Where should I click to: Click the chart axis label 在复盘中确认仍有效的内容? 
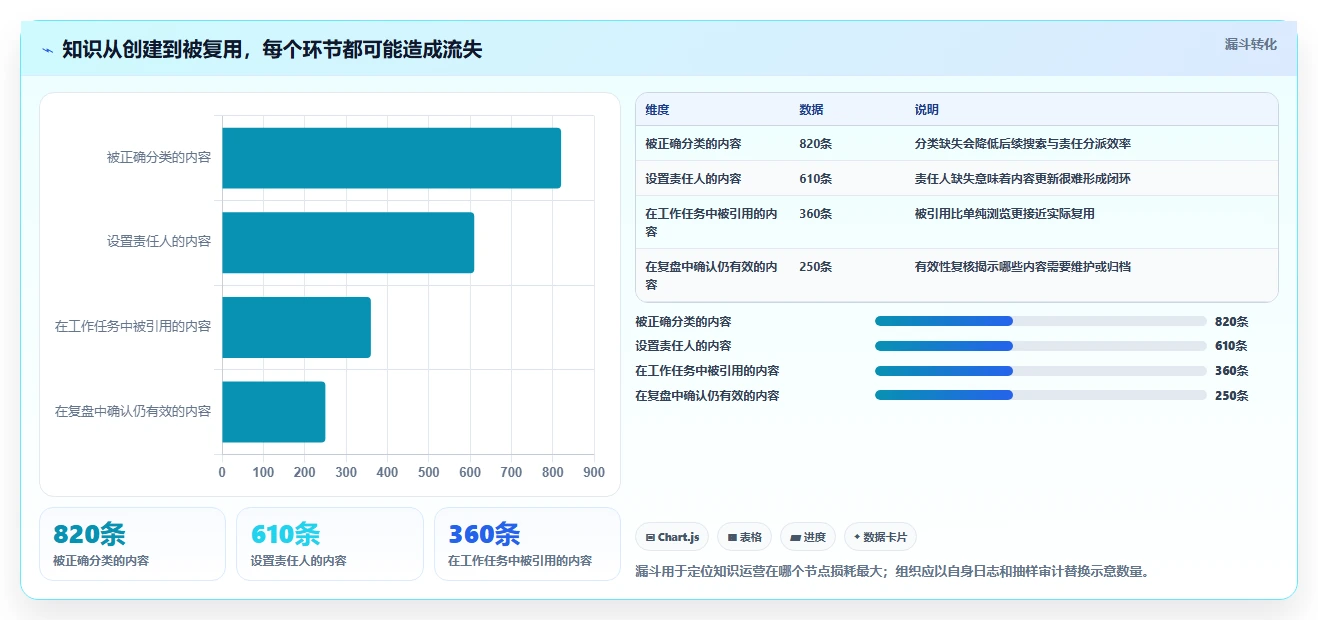(133, 411)
